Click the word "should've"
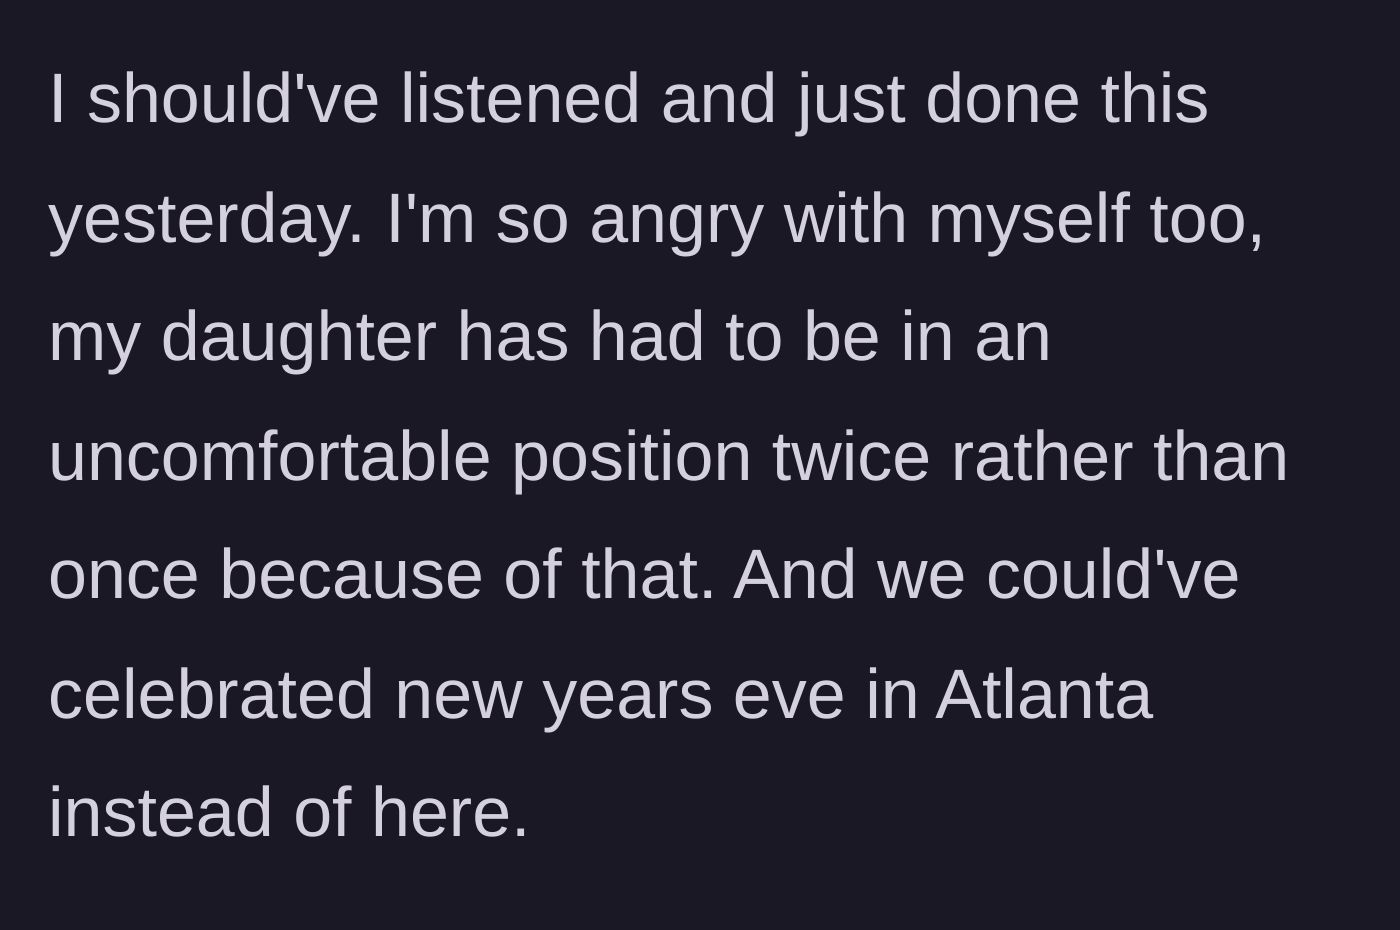Screen dimensions: 1400x930 233,99
